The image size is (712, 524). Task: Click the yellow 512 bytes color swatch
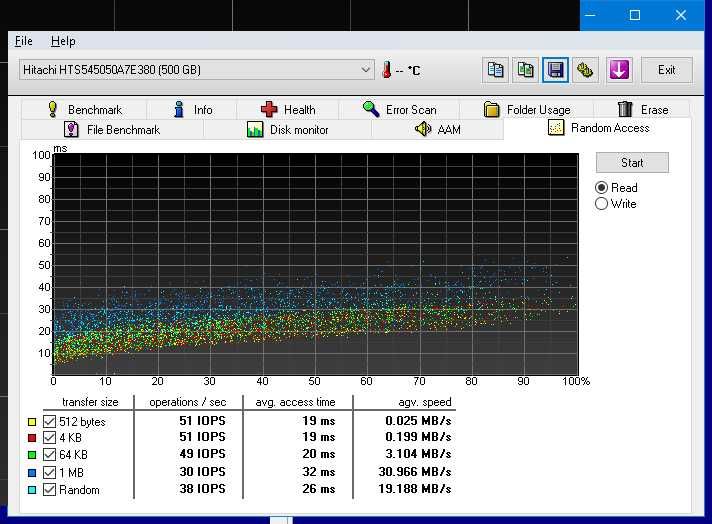tap(32, 422)
